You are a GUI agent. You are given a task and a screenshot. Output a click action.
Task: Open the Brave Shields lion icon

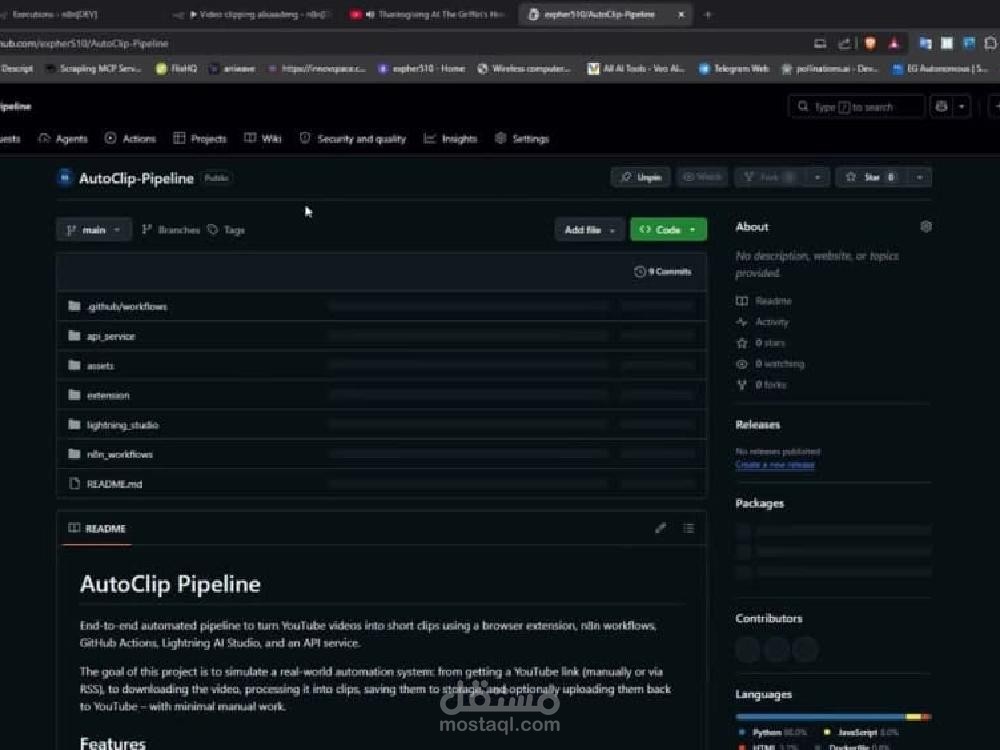tap(870, 43)
